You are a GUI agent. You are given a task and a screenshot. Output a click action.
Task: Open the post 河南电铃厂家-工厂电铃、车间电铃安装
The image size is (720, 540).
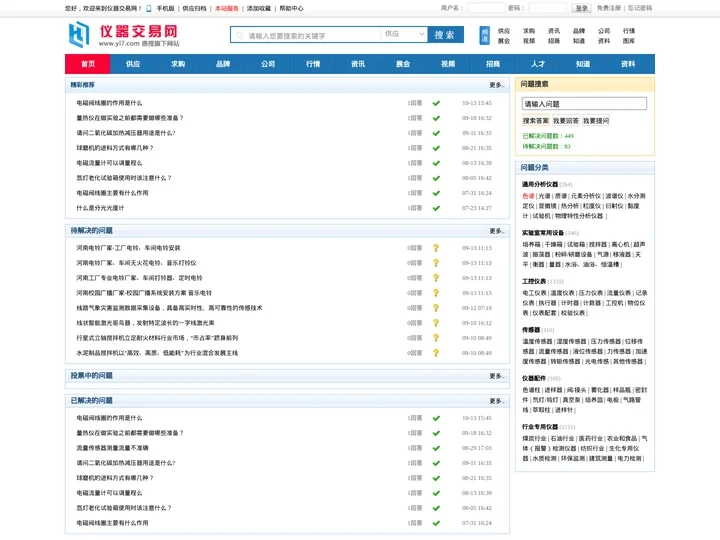[128, 248]
